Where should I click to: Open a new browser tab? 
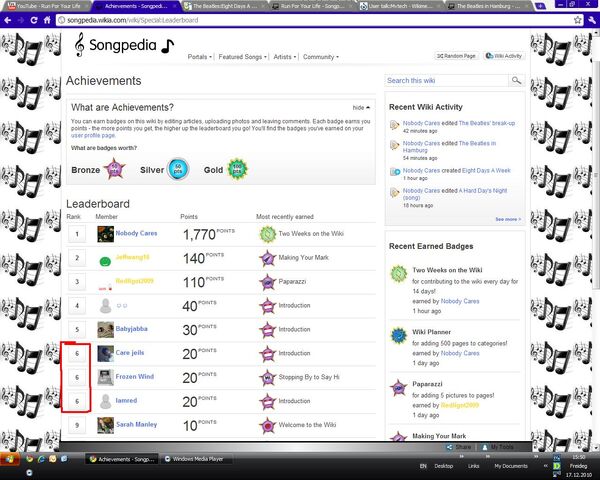(x=540, y=6)
